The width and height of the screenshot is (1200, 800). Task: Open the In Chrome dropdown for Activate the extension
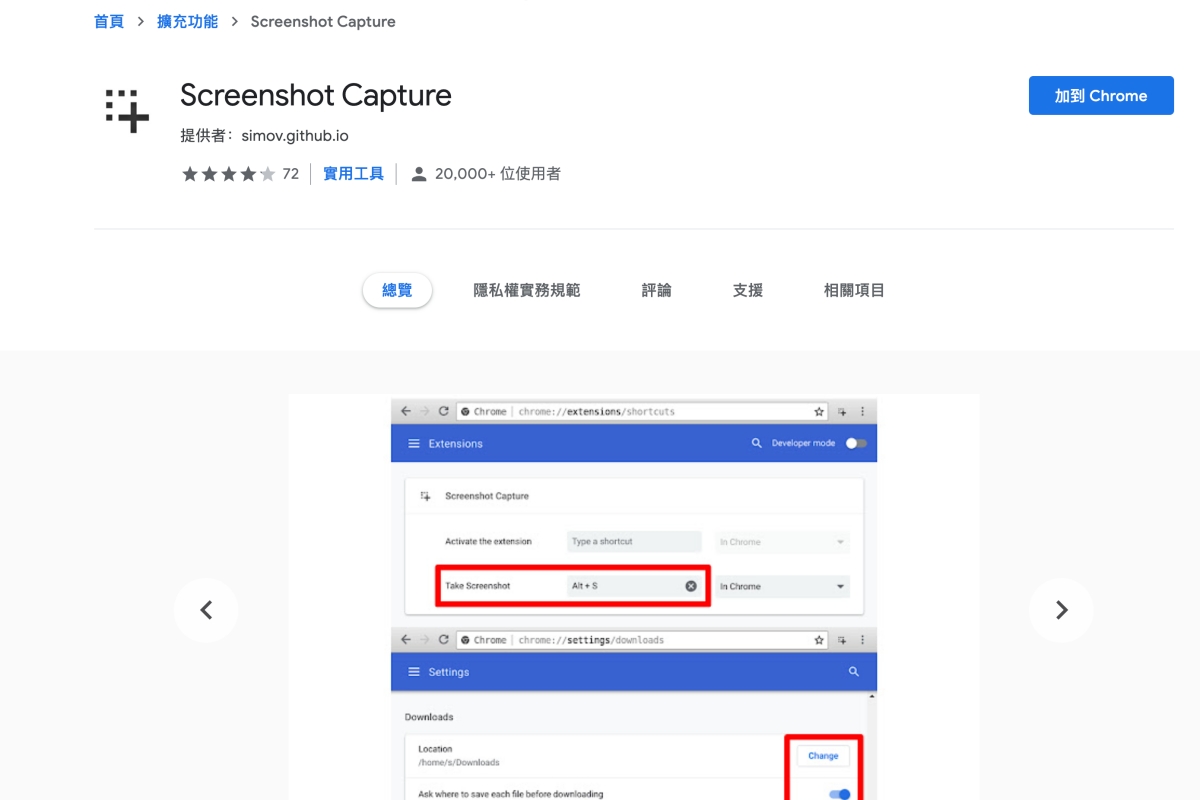pos(780,541)
